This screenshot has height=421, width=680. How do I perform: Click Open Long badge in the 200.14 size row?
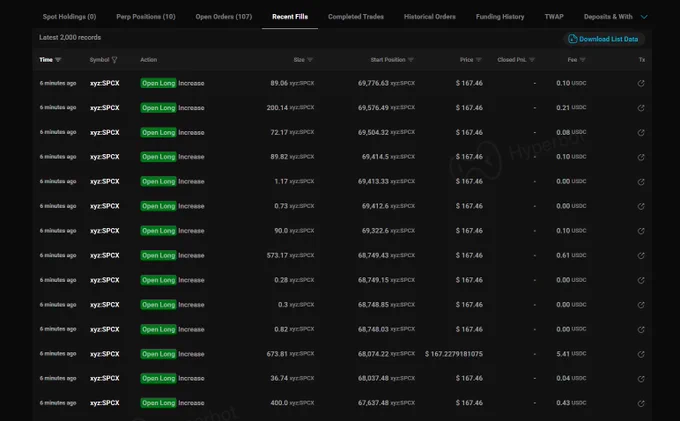tap(158, 108)
